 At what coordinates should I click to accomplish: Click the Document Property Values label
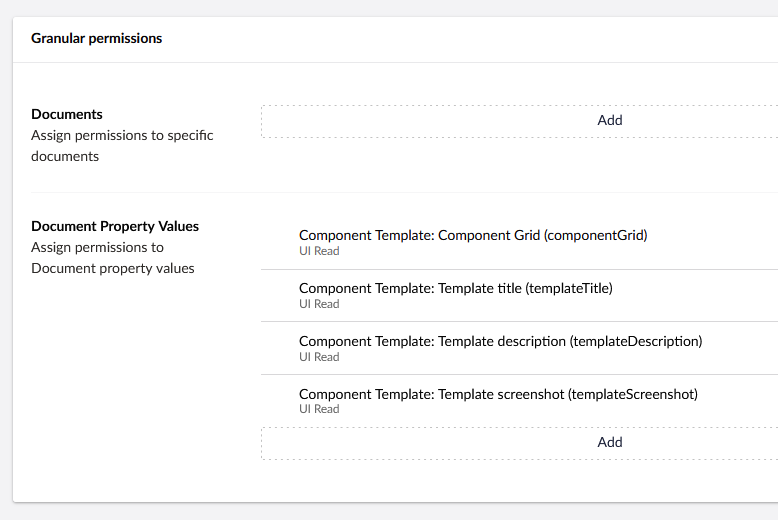115,227
